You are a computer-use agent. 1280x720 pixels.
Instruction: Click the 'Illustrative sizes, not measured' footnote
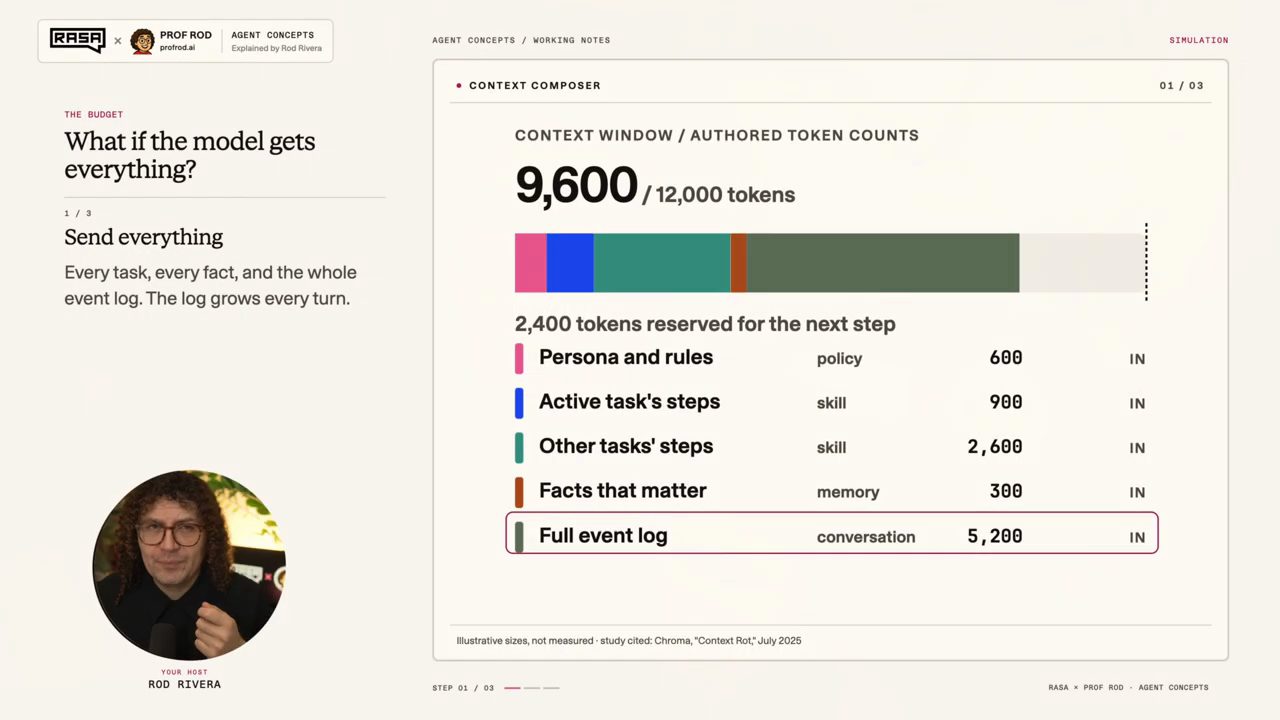(x=525, y=641)
